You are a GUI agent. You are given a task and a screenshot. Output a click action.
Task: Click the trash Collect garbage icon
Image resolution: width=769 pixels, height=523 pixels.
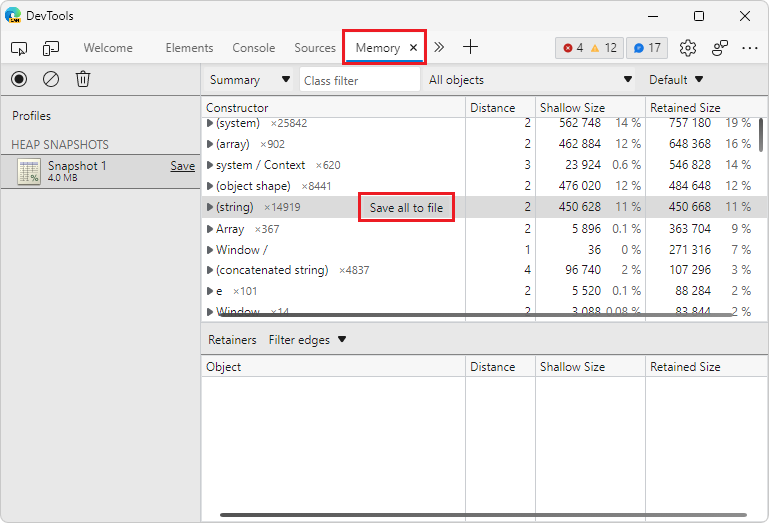83,79
